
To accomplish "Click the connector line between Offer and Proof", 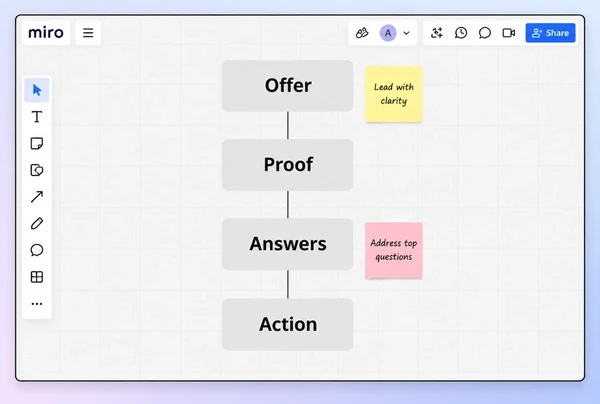I will coord(288,125).
